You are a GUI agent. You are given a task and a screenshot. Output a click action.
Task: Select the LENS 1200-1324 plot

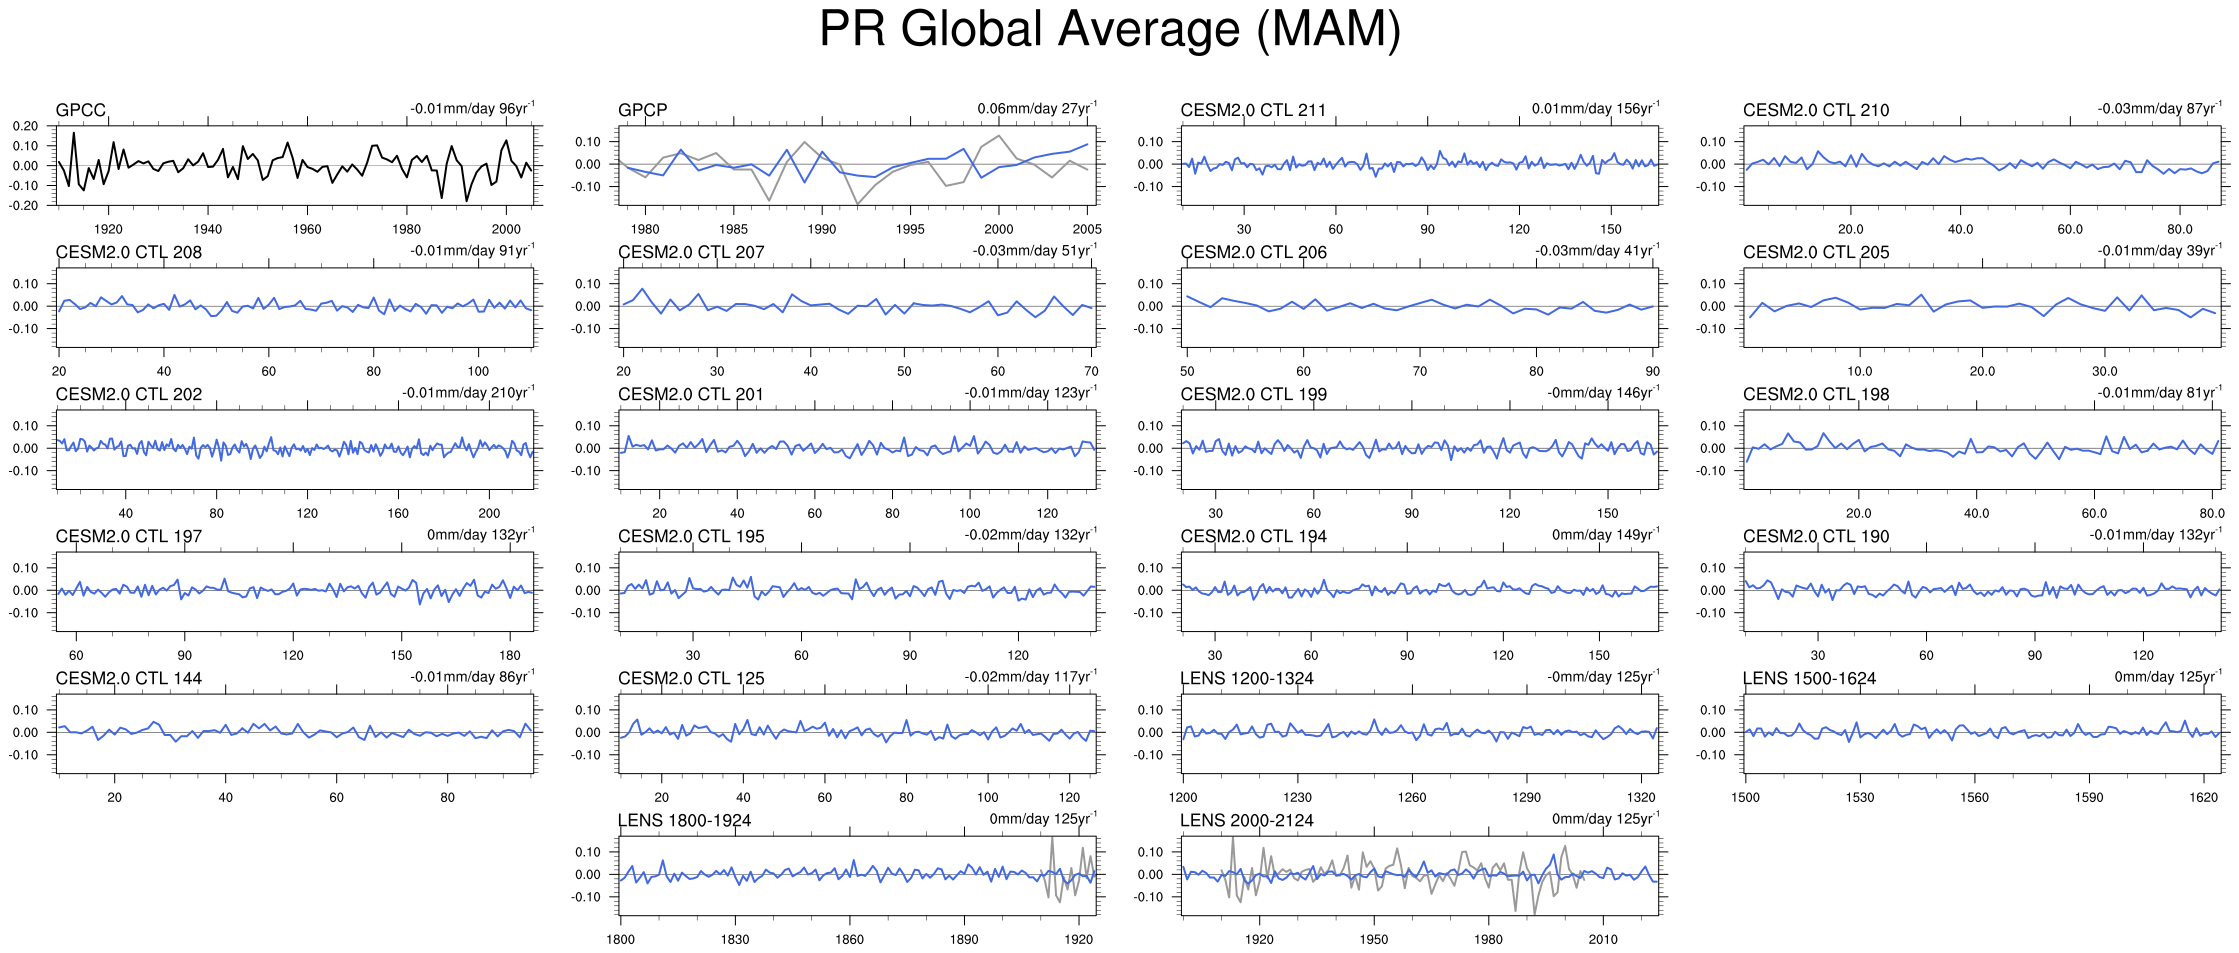click(x=1419, y=733)
